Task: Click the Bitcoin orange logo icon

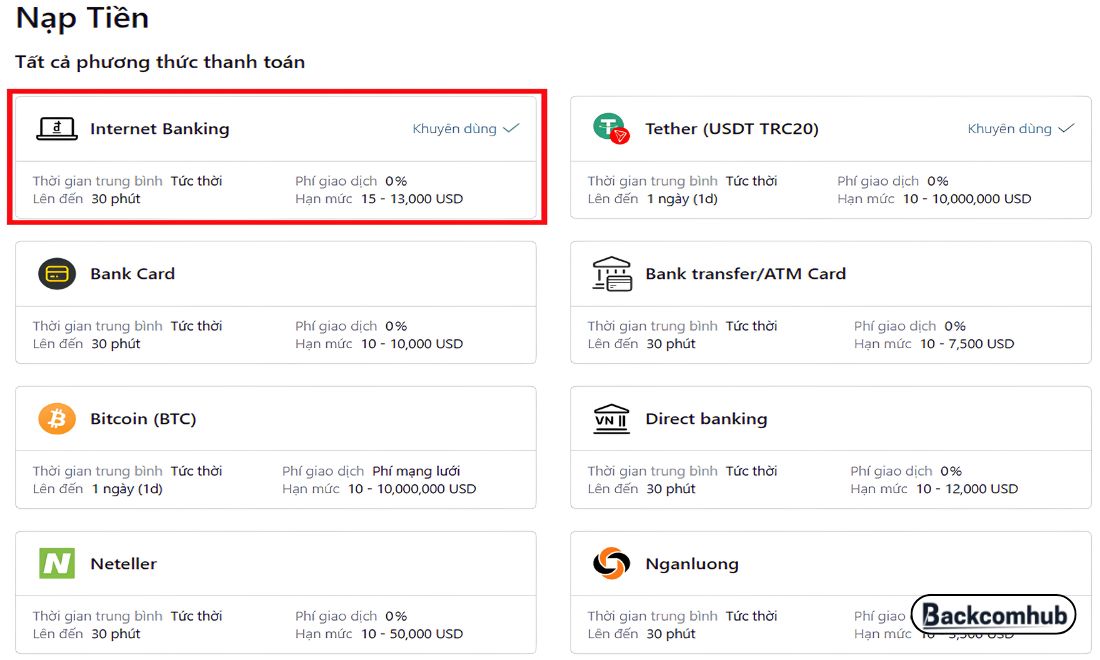Action: (57, 419)
